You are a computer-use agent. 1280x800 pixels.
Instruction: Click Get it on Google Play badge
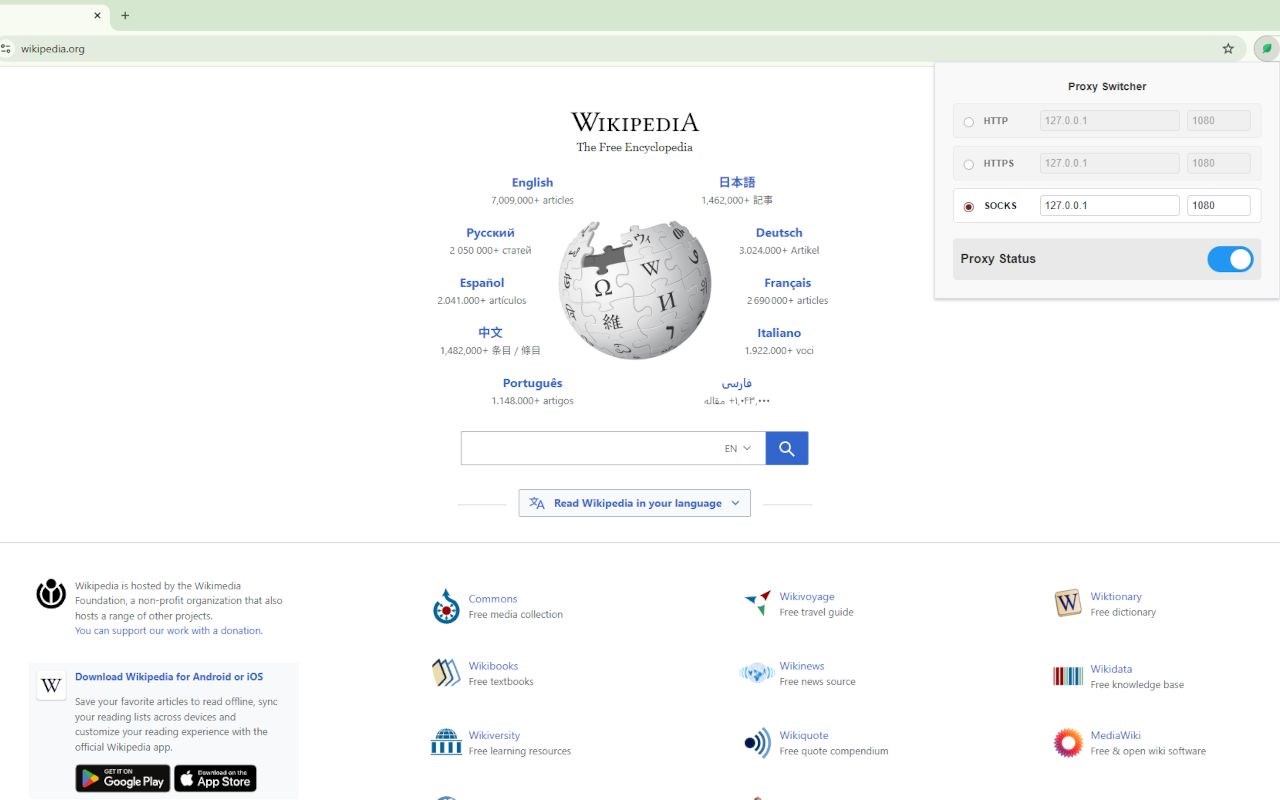pyautogui.click(x=122, y=779)
